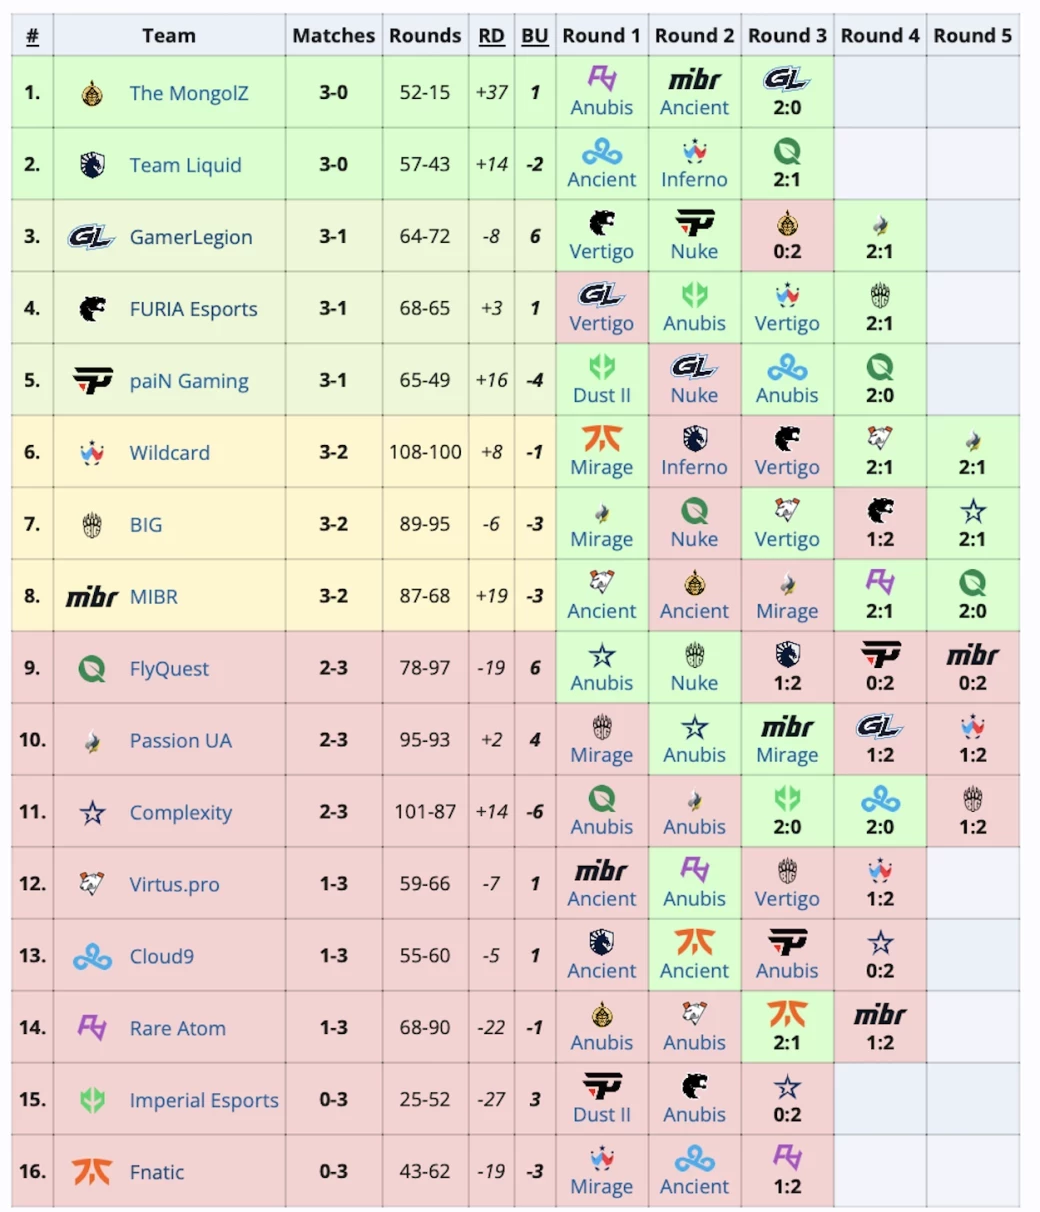Open Inferno map link in Team Liquid's row
This screenshot has height=1212, width=1040.
point(694,180)
